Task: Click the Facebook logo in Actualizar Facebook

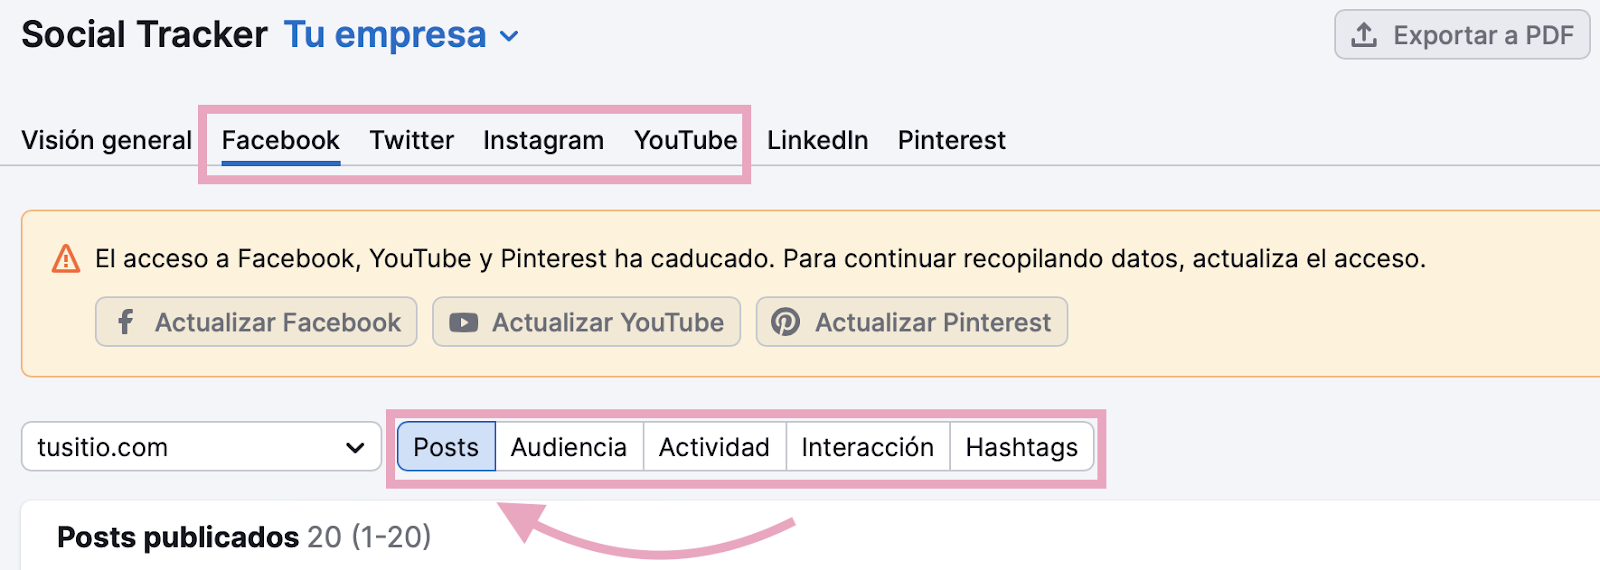Action: [125, 322]
